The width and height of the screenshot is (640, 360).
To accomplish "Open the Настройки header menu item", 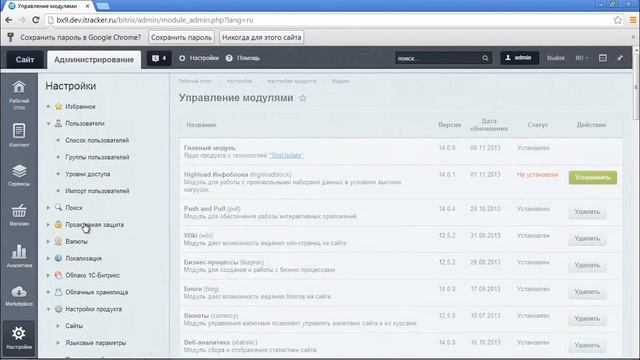I will 199,58.
